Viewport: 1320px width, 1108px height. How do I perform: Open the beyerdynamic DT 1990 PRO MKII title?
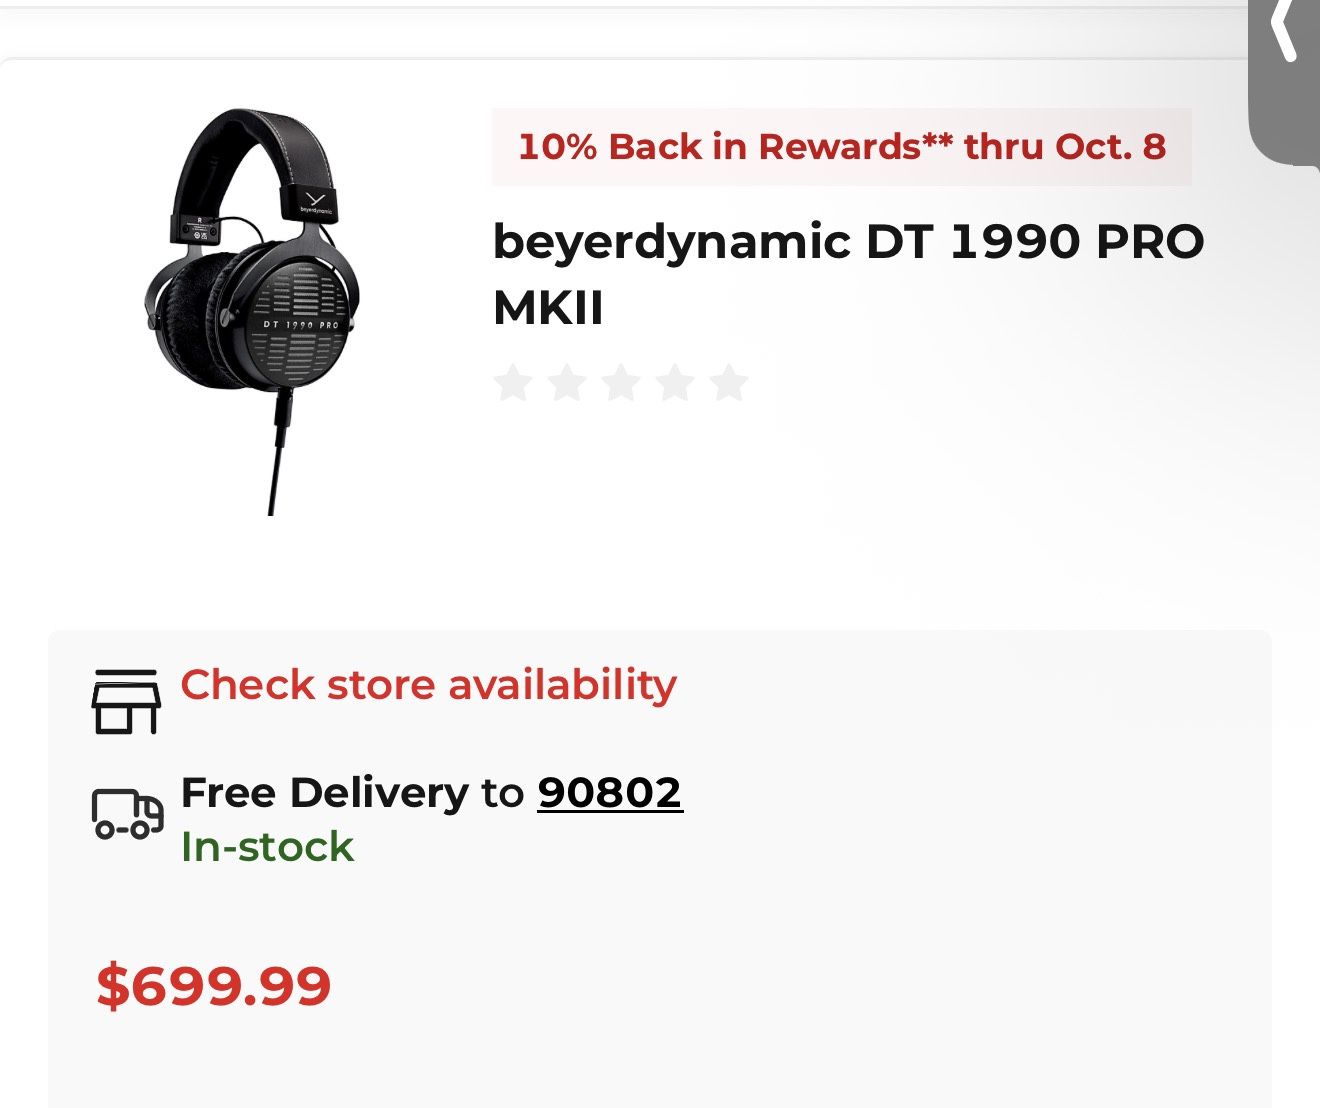tap(848, 273)
